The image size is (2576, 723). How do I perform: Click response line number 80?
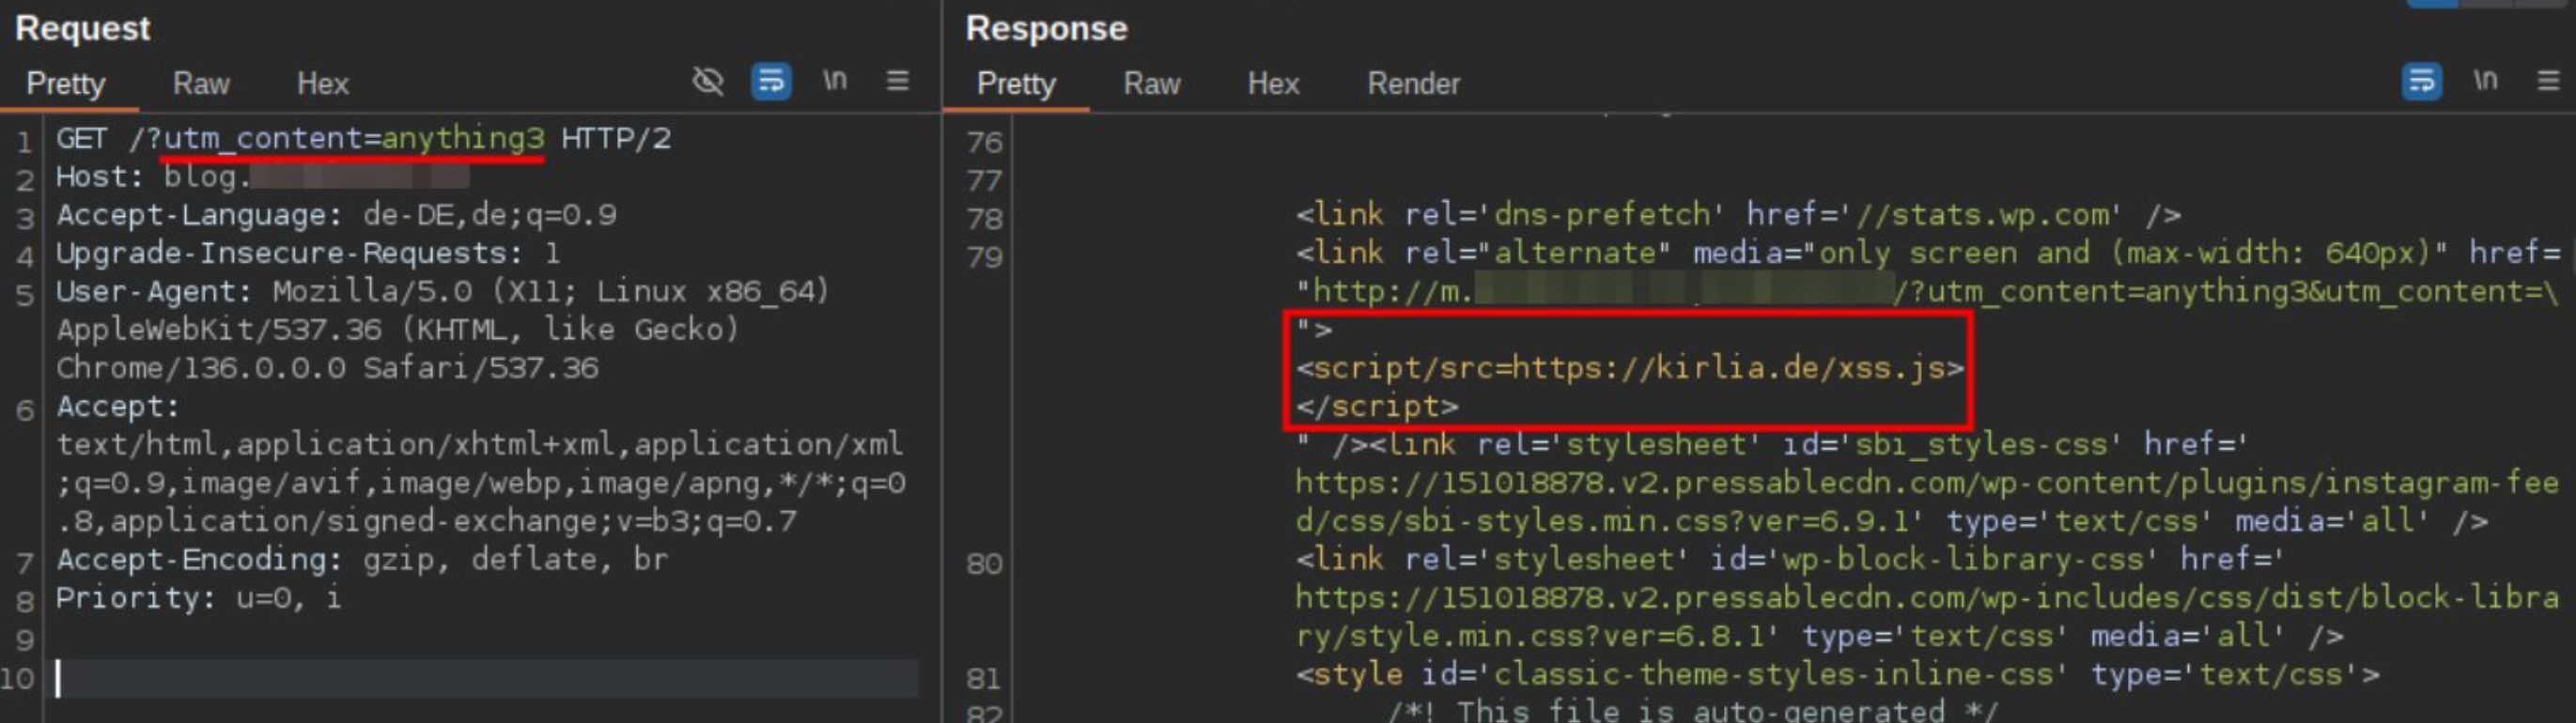coord(984,564)
